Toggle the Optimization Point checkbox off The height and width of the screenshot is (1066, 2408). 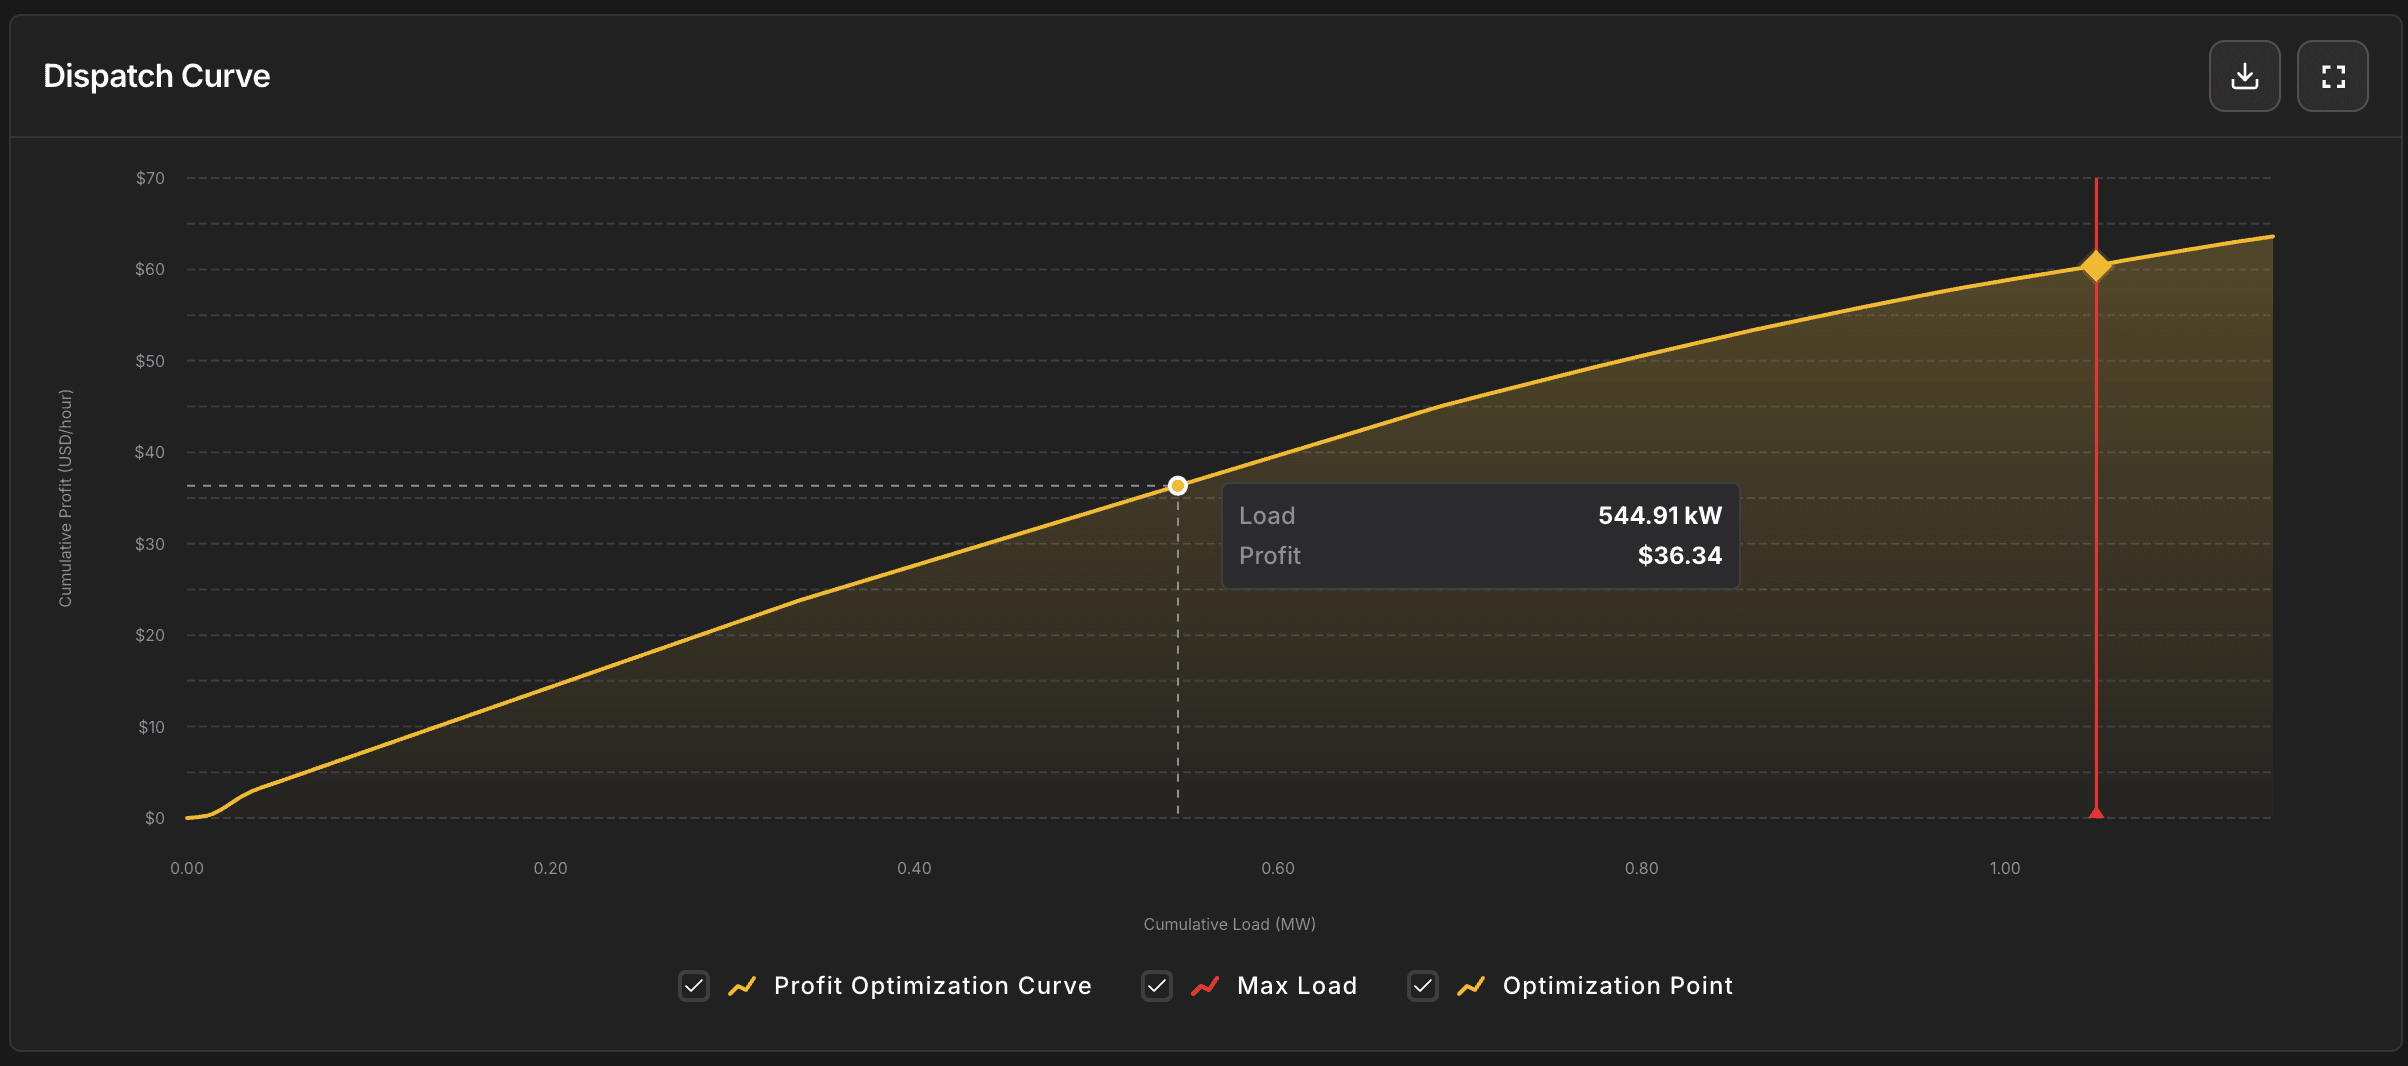tap(1422, 985)
